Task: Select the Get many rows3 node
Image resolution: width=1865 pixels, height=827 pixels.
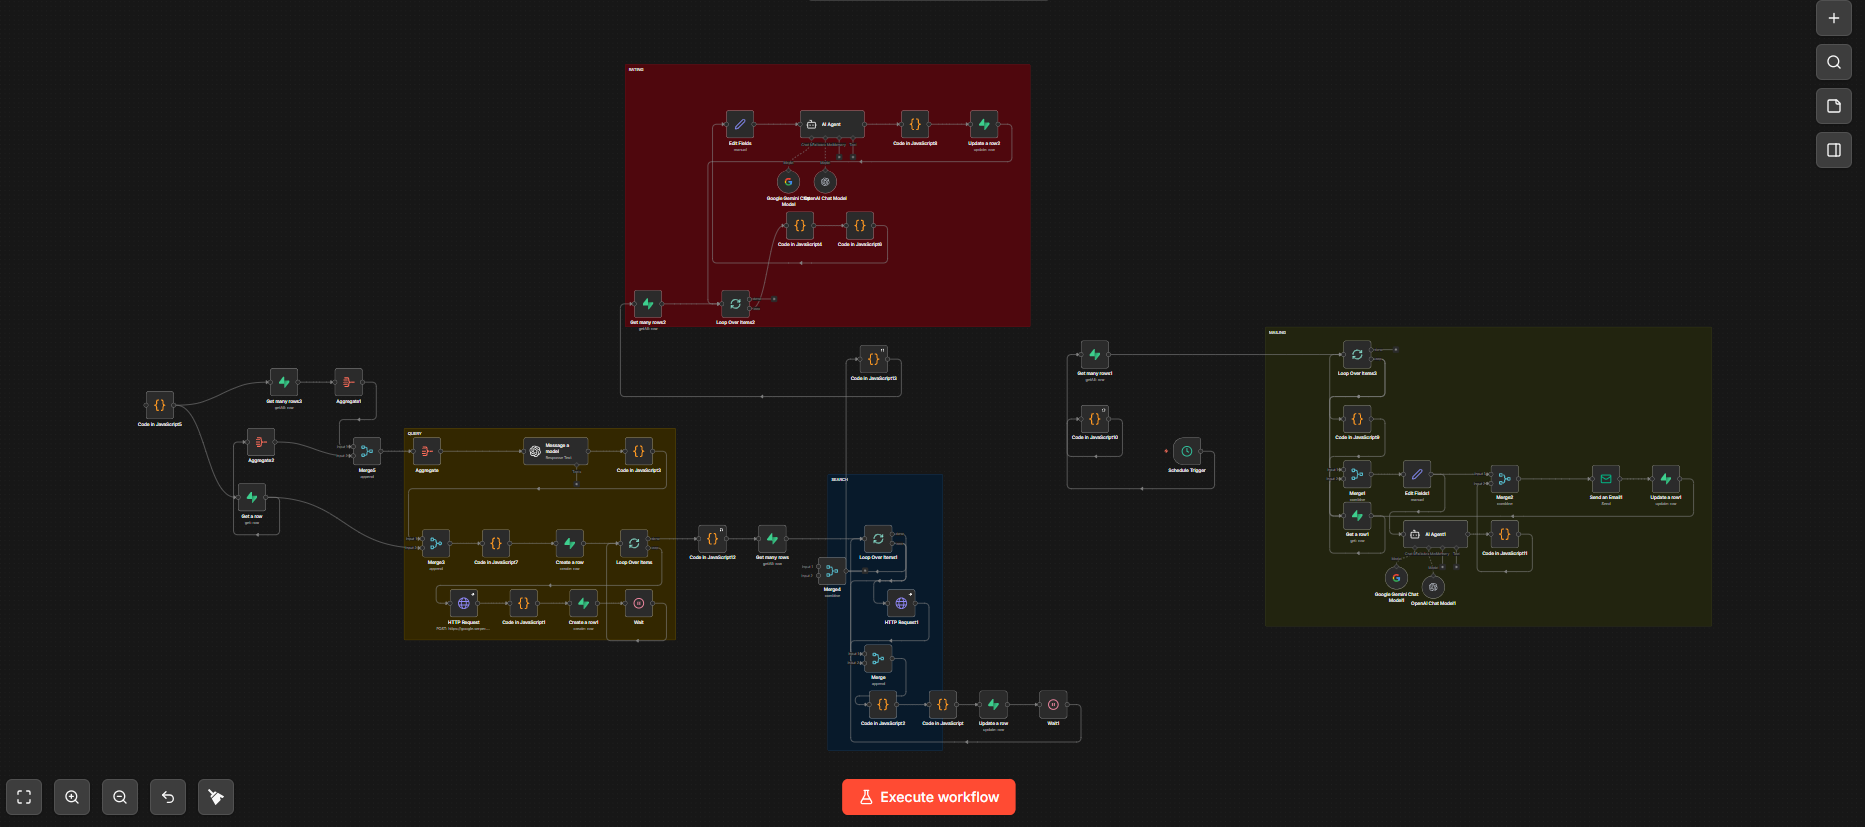Action: click(x=284, y=382)
